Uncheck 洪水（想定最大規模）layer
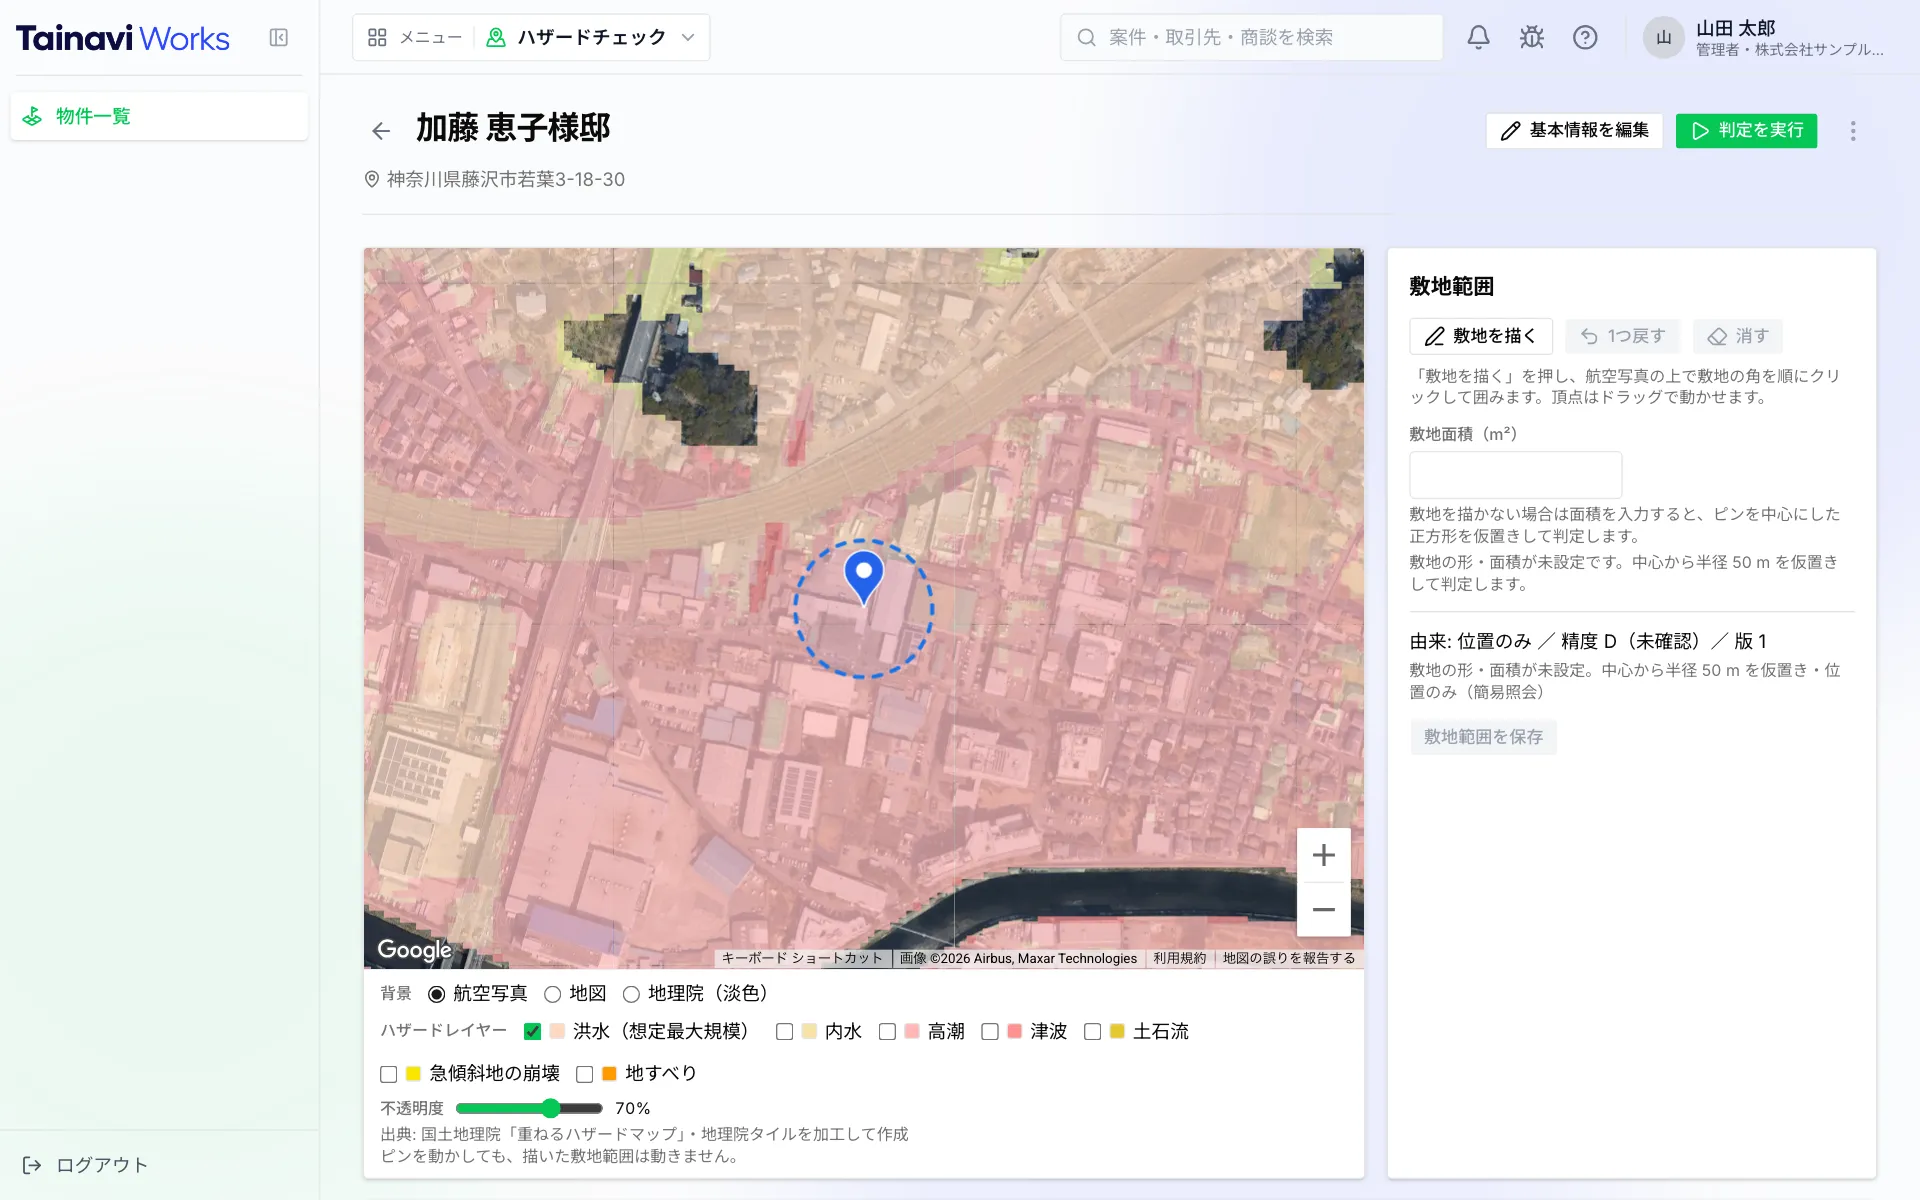The image size is (1920, 1200). tap(532, 1032)
